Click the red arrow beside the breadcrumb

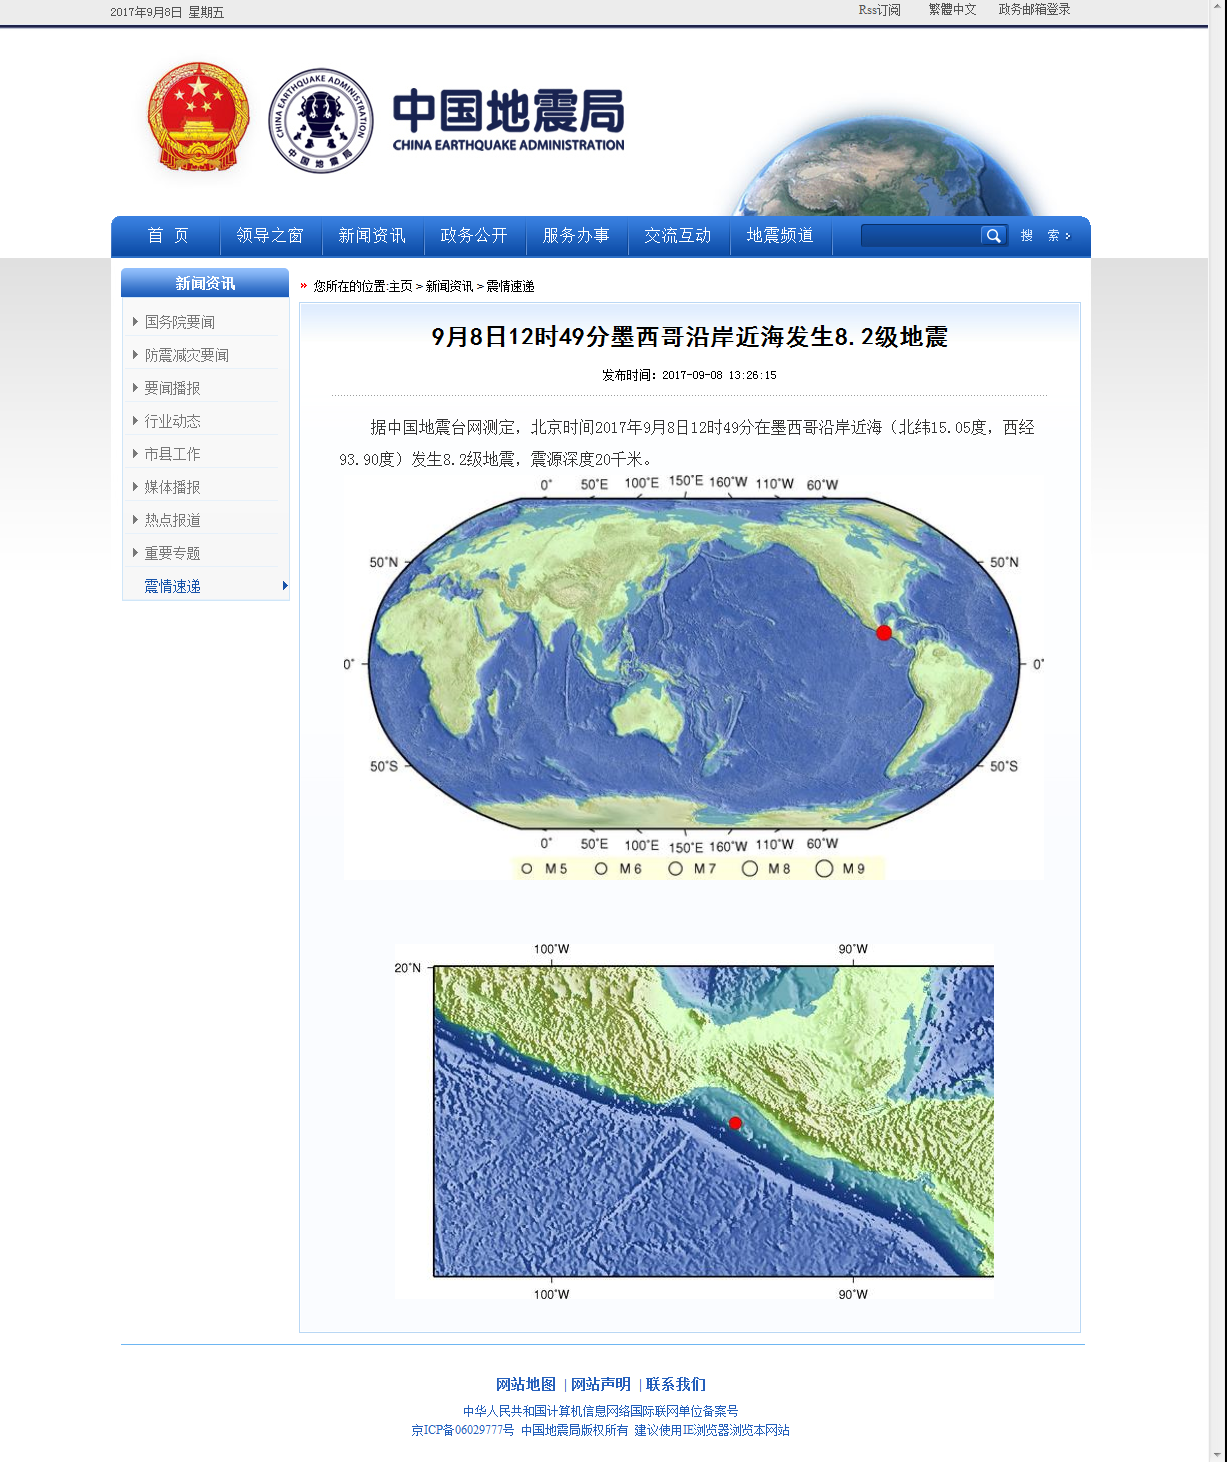(304, 286)
